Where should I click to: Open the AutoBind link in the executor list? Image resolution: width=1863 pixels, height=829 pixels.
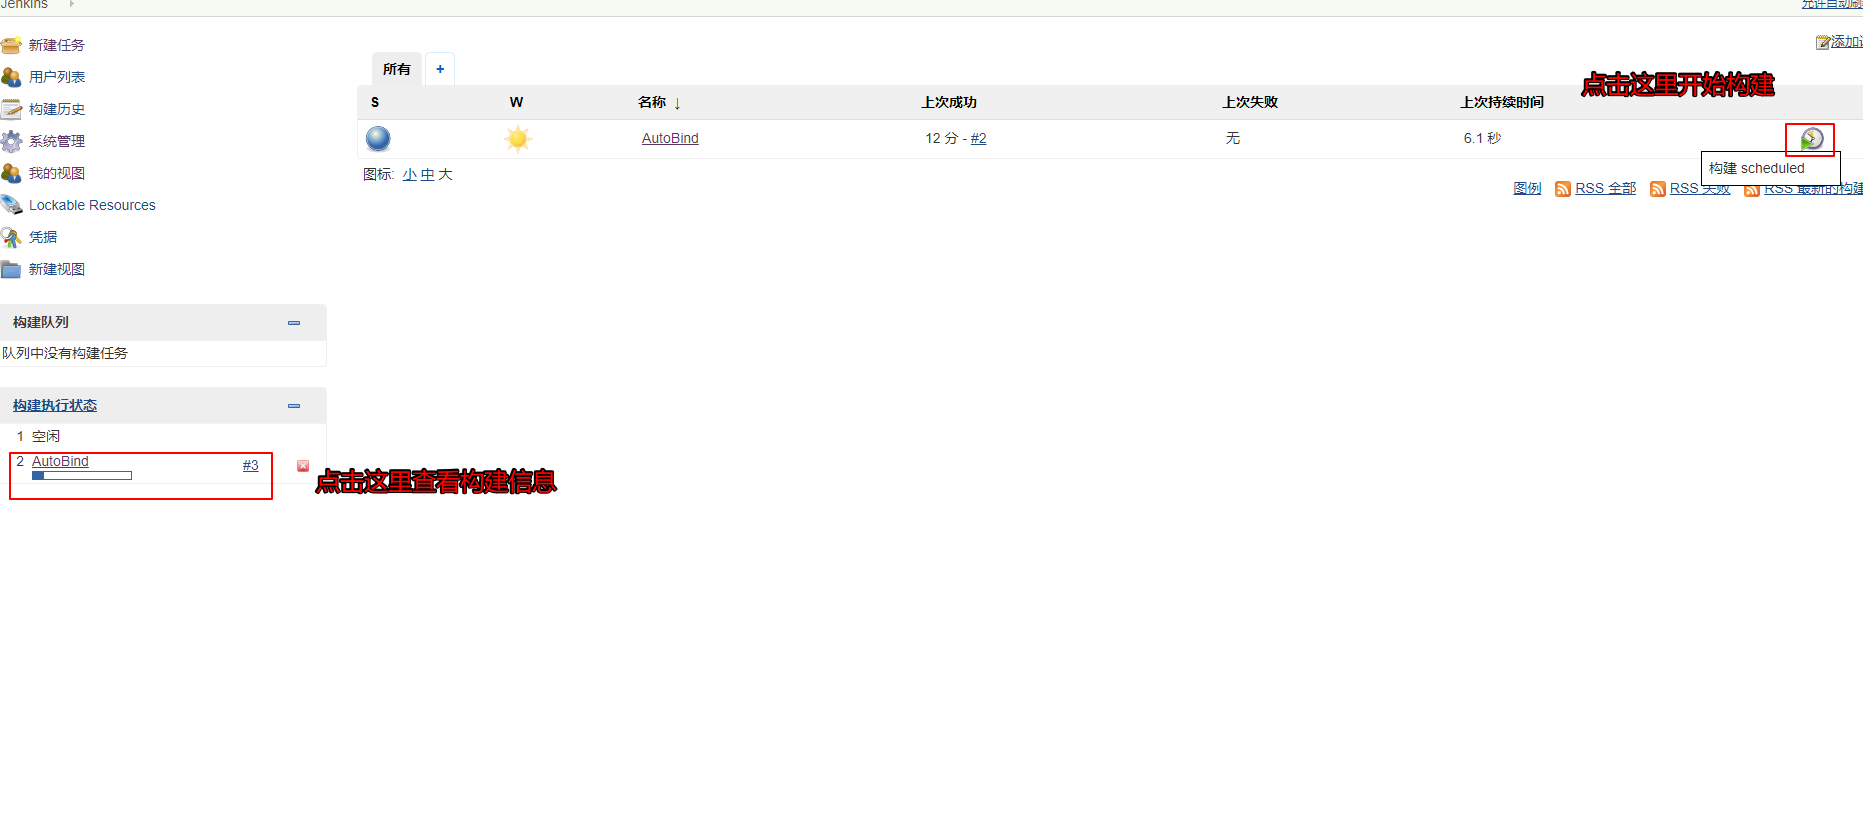60,461
